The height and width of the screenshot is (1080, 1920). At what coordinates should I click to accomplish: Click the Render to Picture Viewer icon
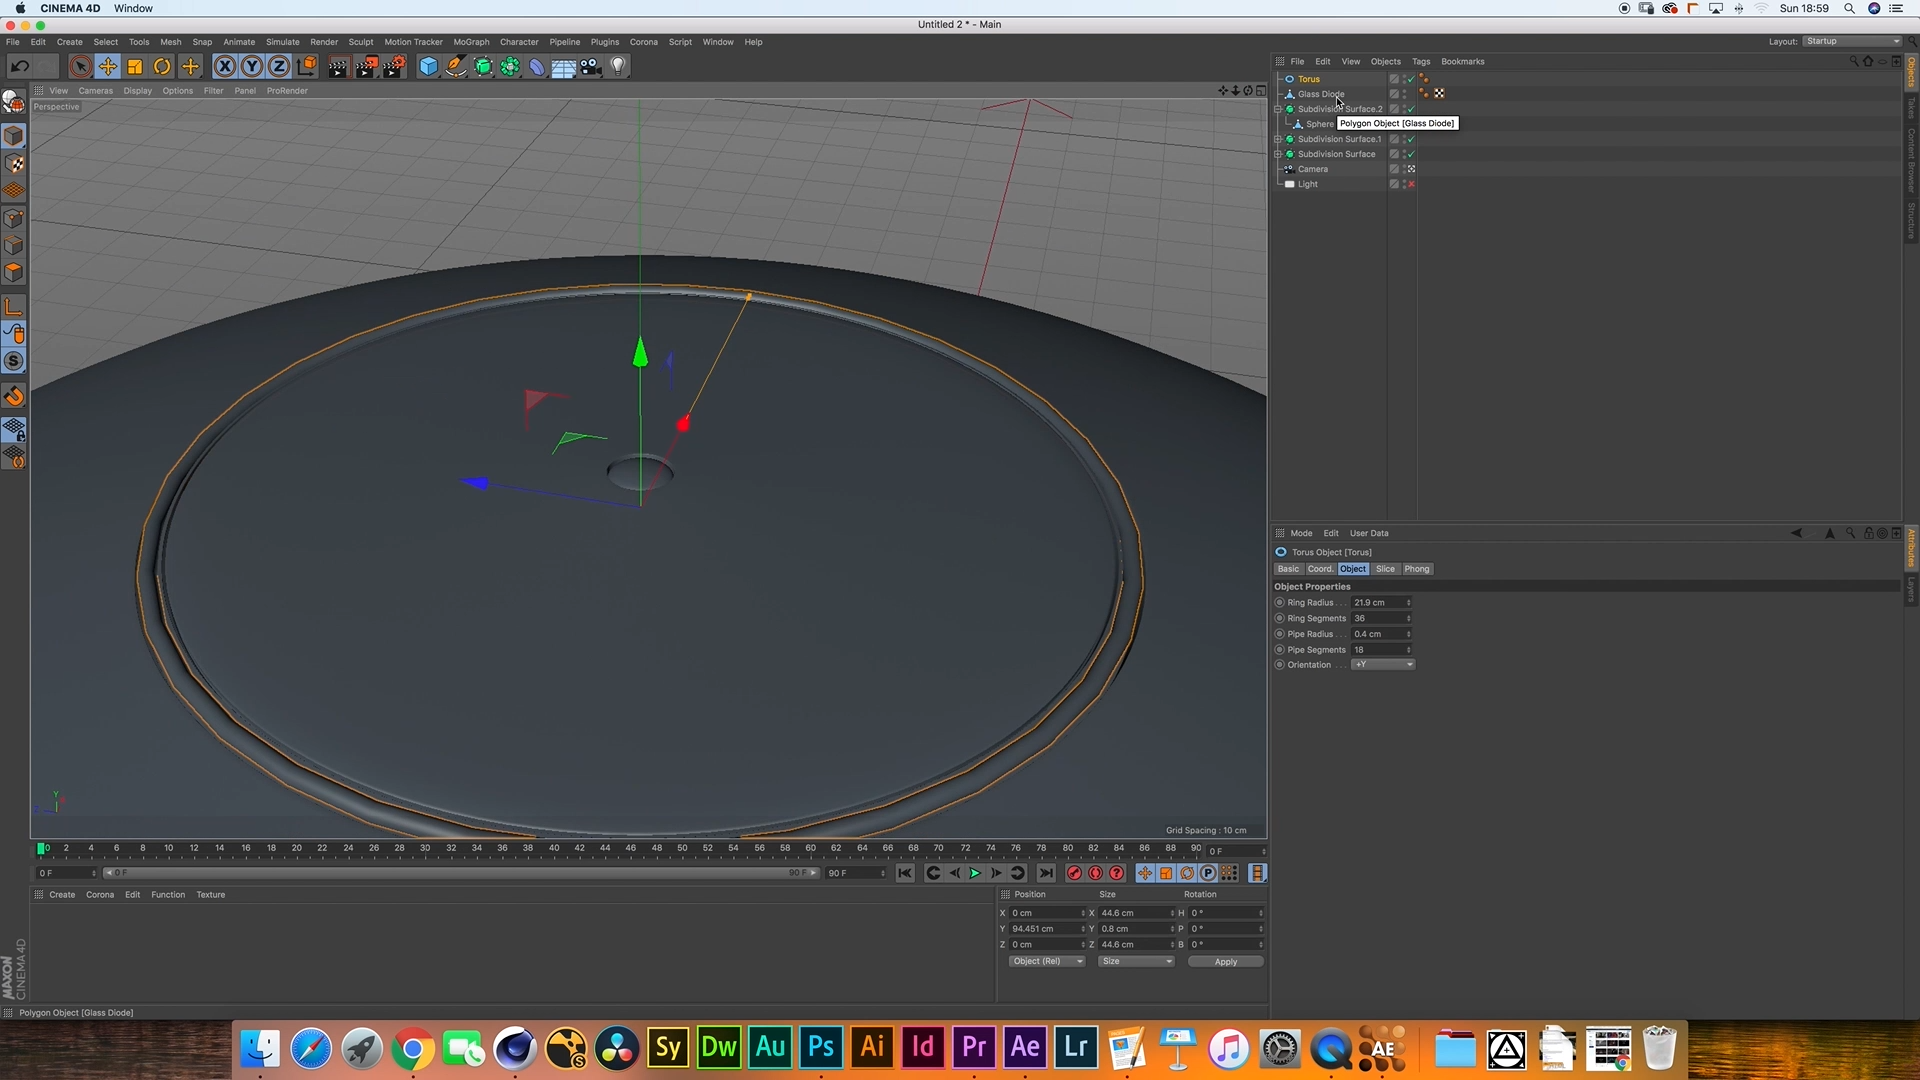366,67
